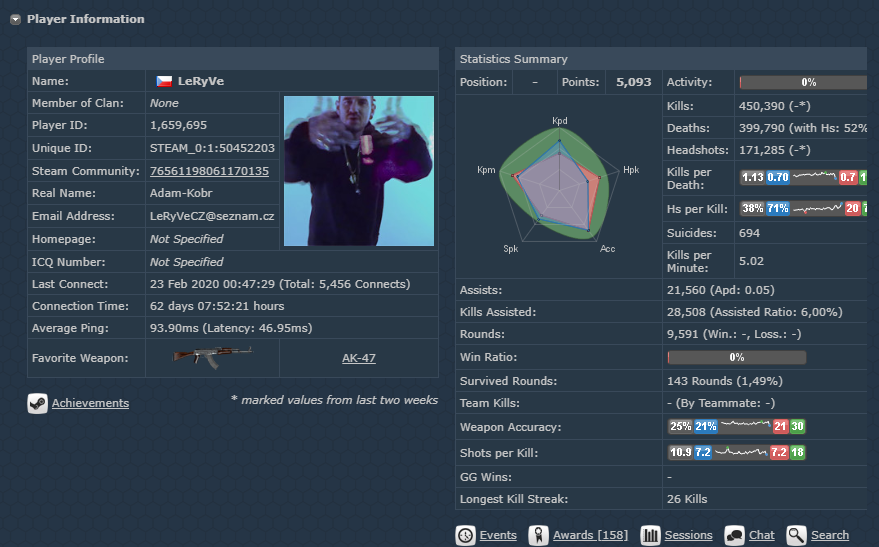
Task: Click the Statistics Summary panel header
Action: (661, 59)
